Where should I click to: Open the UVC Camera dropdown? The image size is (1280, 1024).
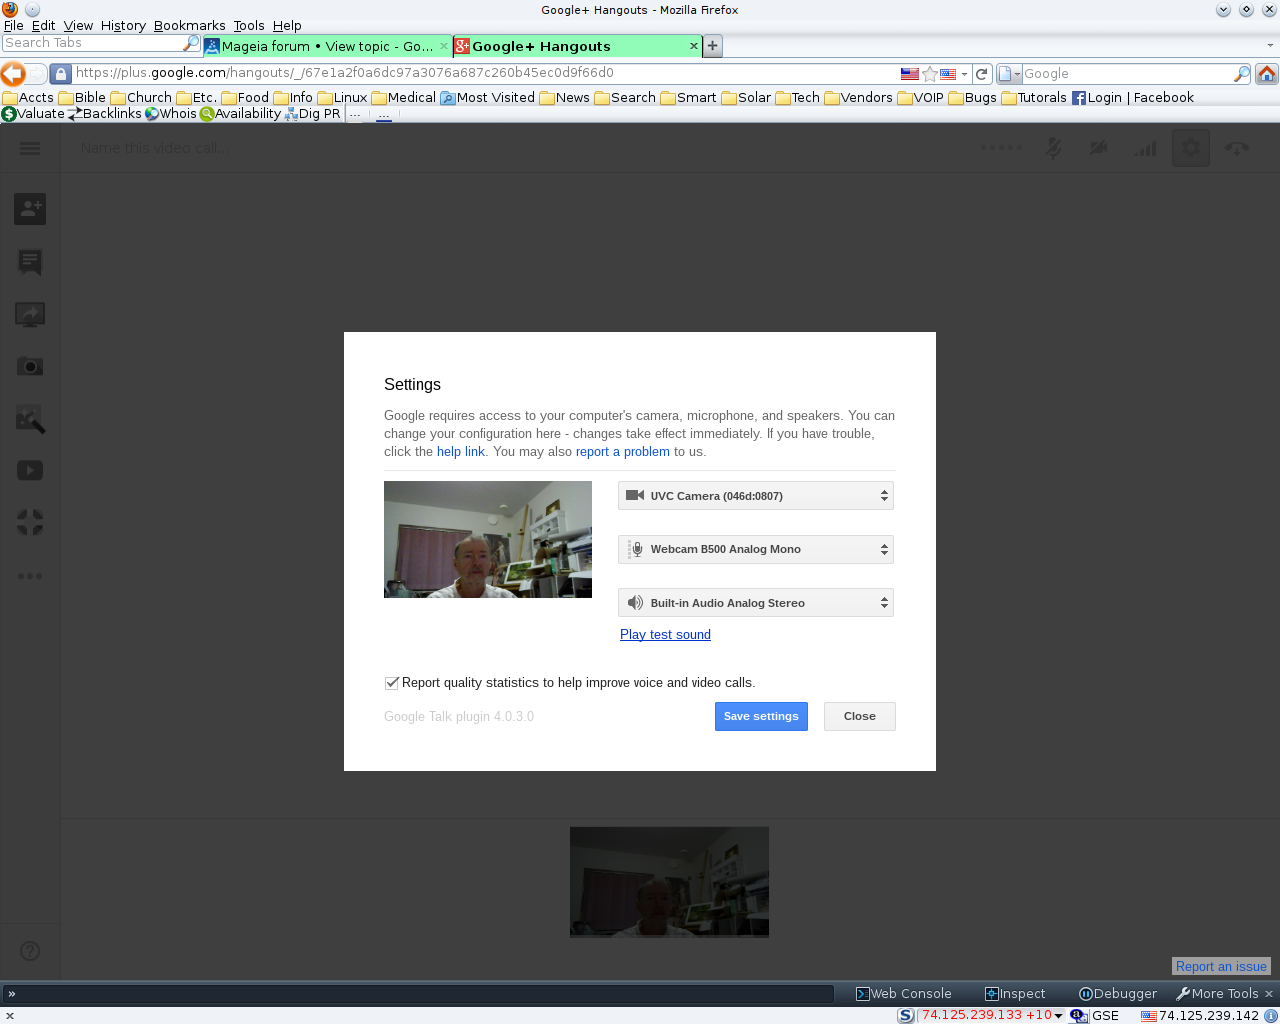pos(756,496)
